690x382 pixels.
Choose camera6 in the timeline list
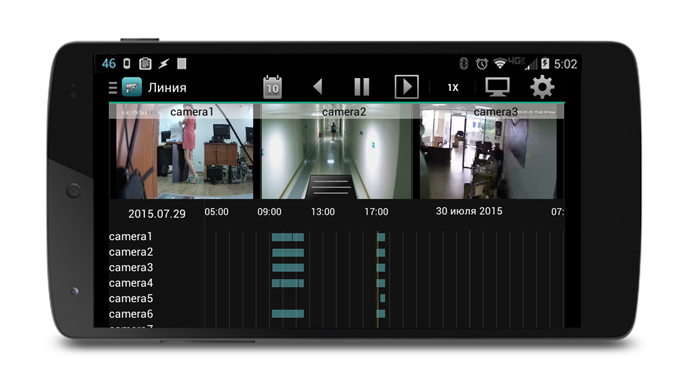[131, 314]
